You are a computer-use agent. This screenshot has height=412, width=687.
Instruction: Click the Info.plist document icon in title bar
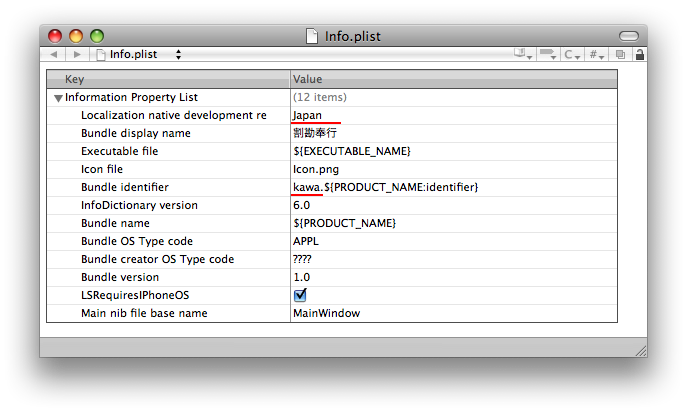click(312, 36)
